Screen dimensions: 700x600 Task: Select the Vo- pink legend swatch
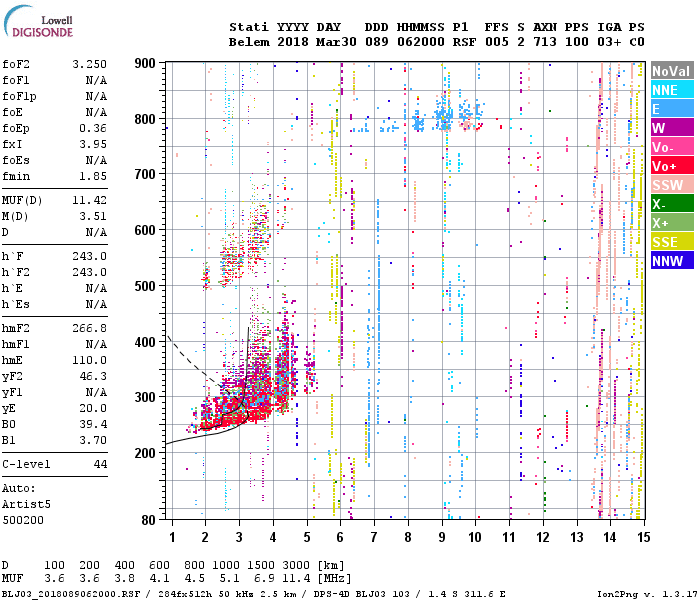(672, 146)
